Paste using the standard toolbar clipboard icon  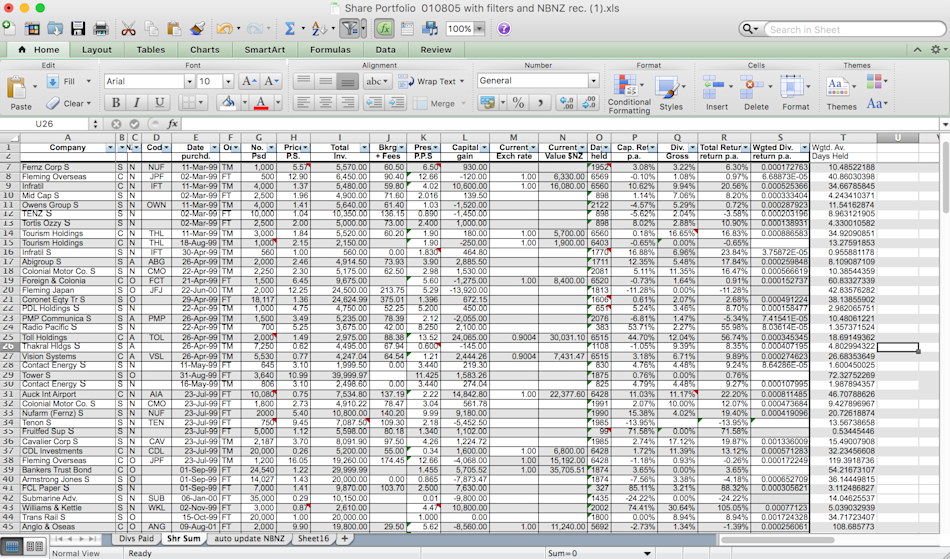[174, 28]
